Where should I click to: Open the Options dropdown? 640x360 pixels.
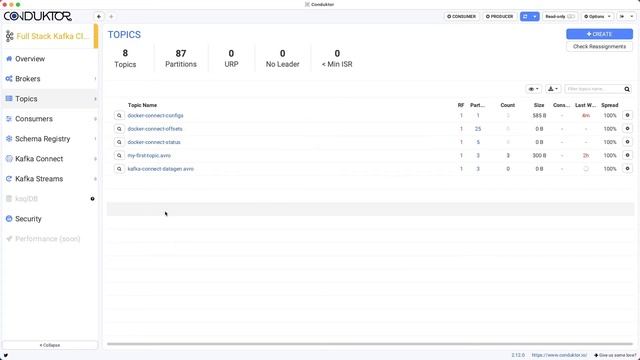pyautogui.click(x=598, y=16)
